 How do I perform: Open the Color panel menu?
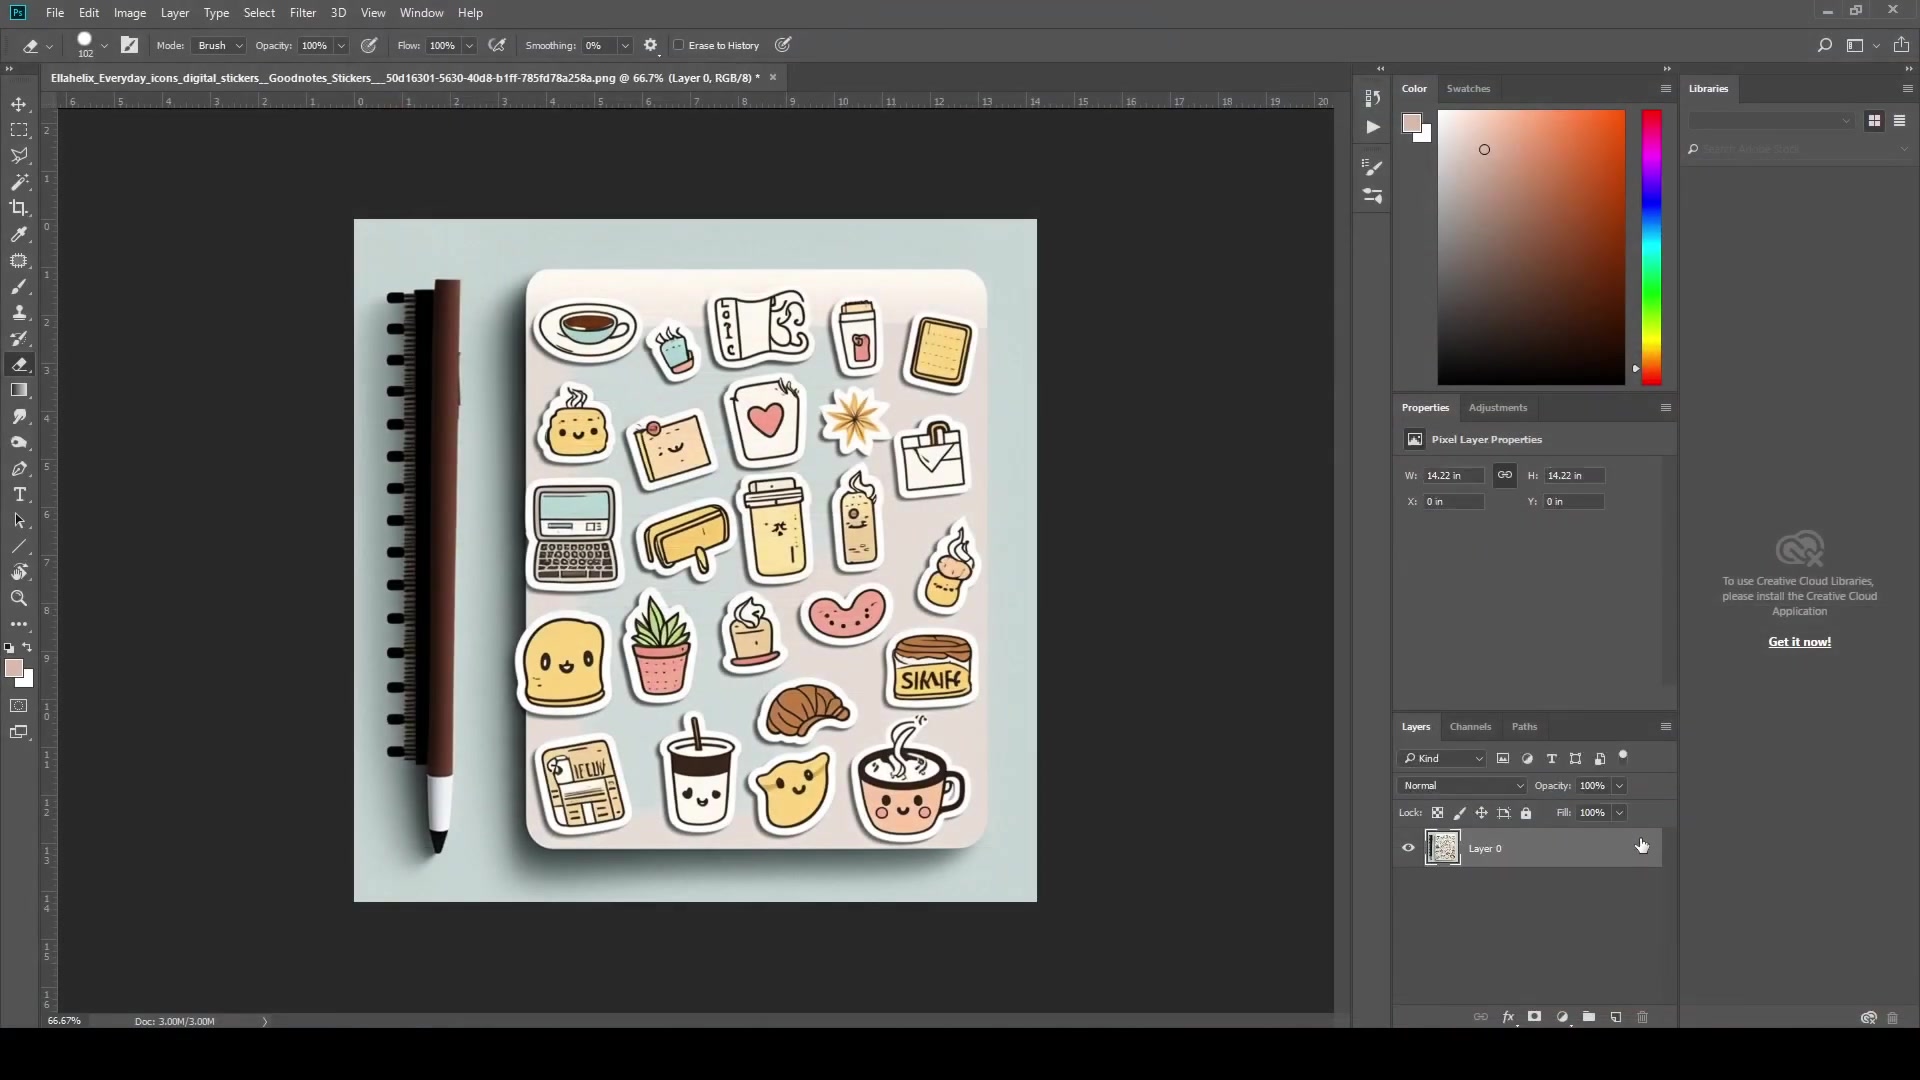pos(1665,88)
